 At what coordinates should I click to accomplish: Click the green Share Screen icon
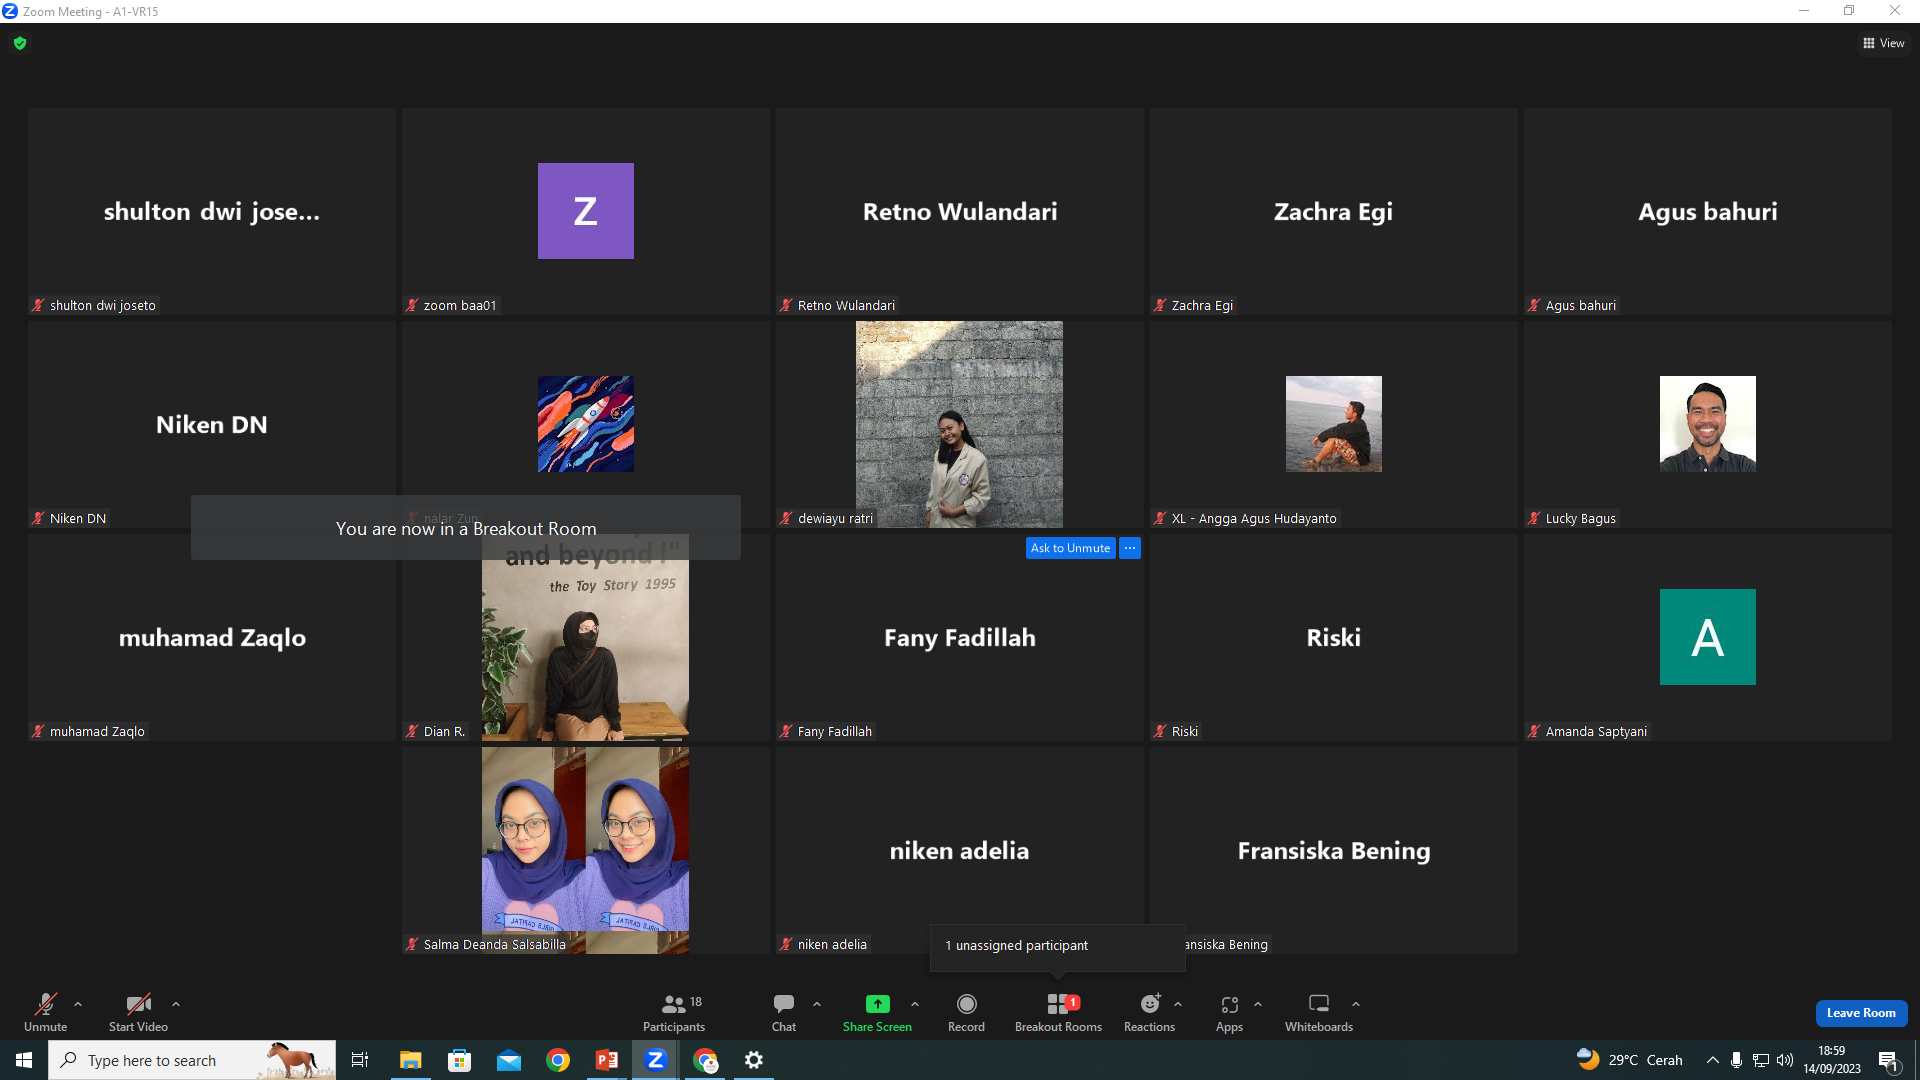[x=877, y=1004]
